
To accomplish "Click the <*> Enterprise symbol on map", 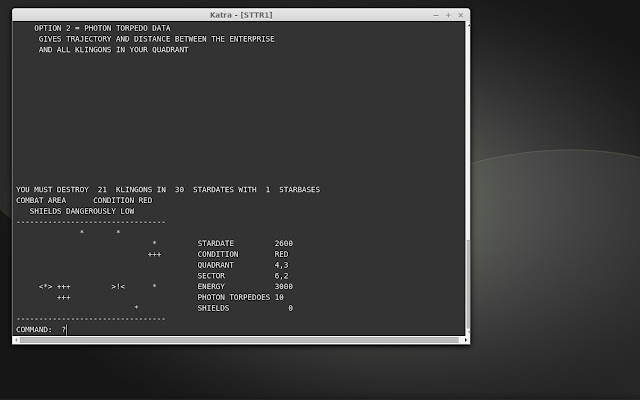I will coord(45,287).
